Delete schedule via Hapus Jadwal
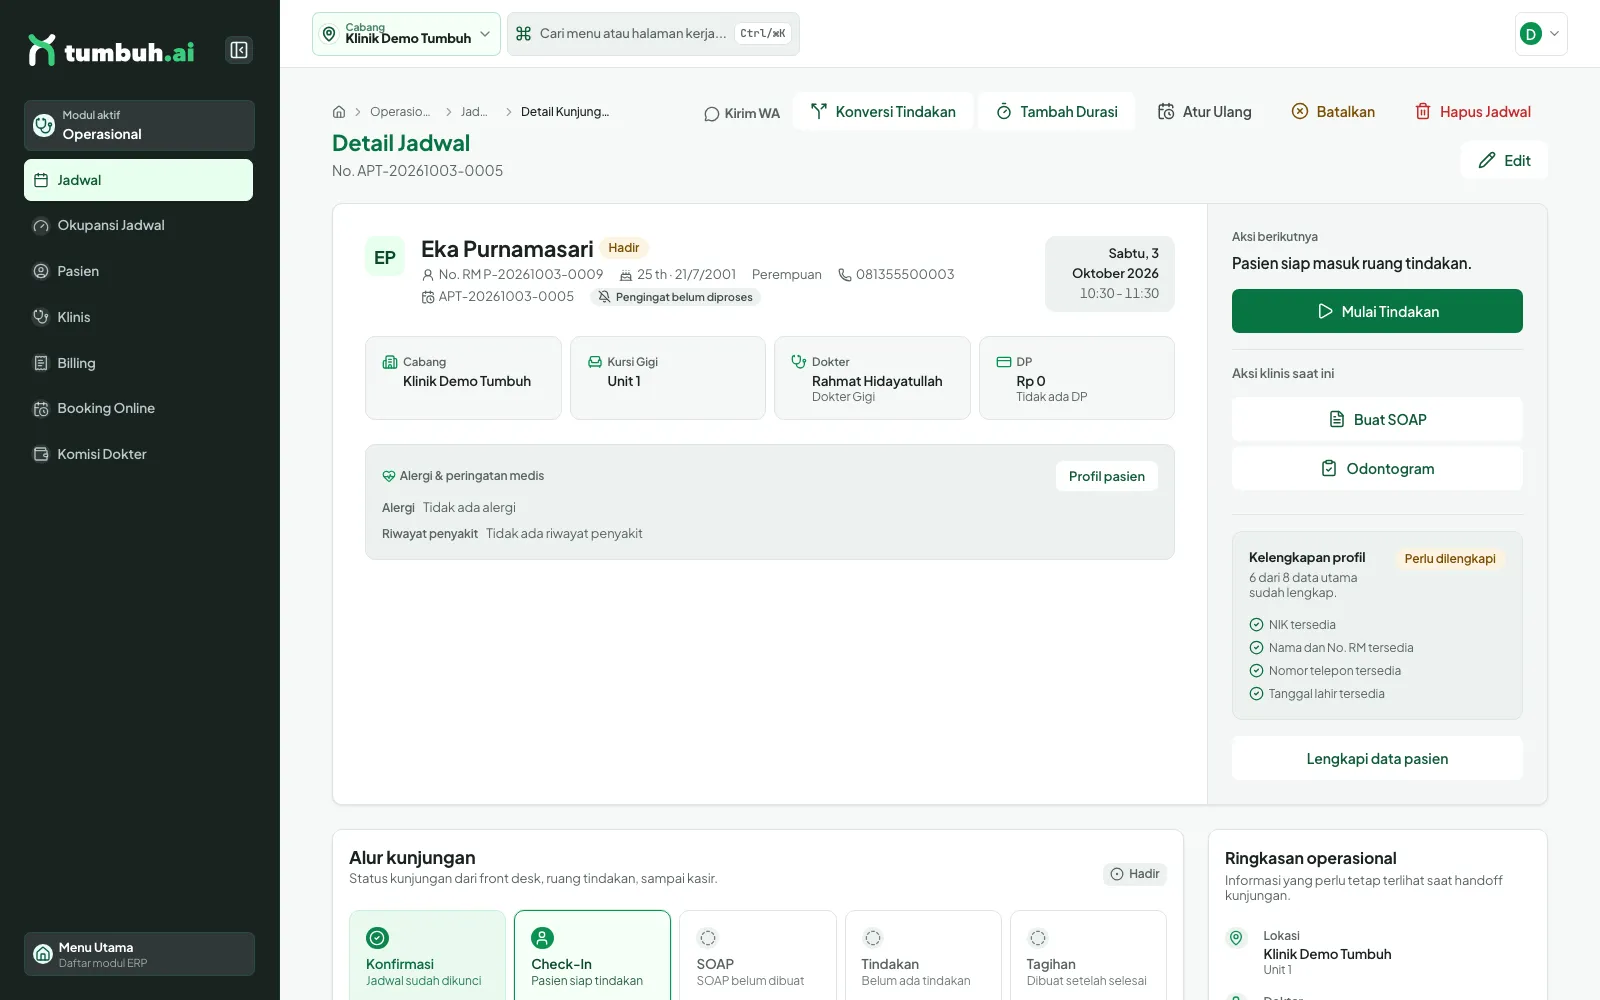 [x=1473, y=112]
